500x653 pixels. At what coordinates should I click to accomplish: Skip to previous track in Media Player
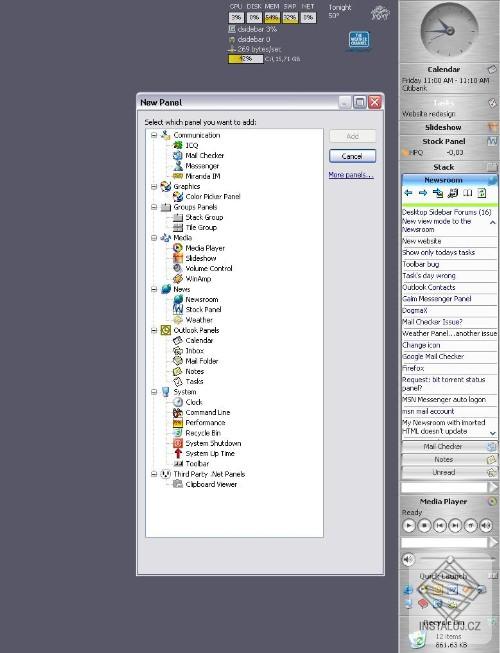pos(440,526)
